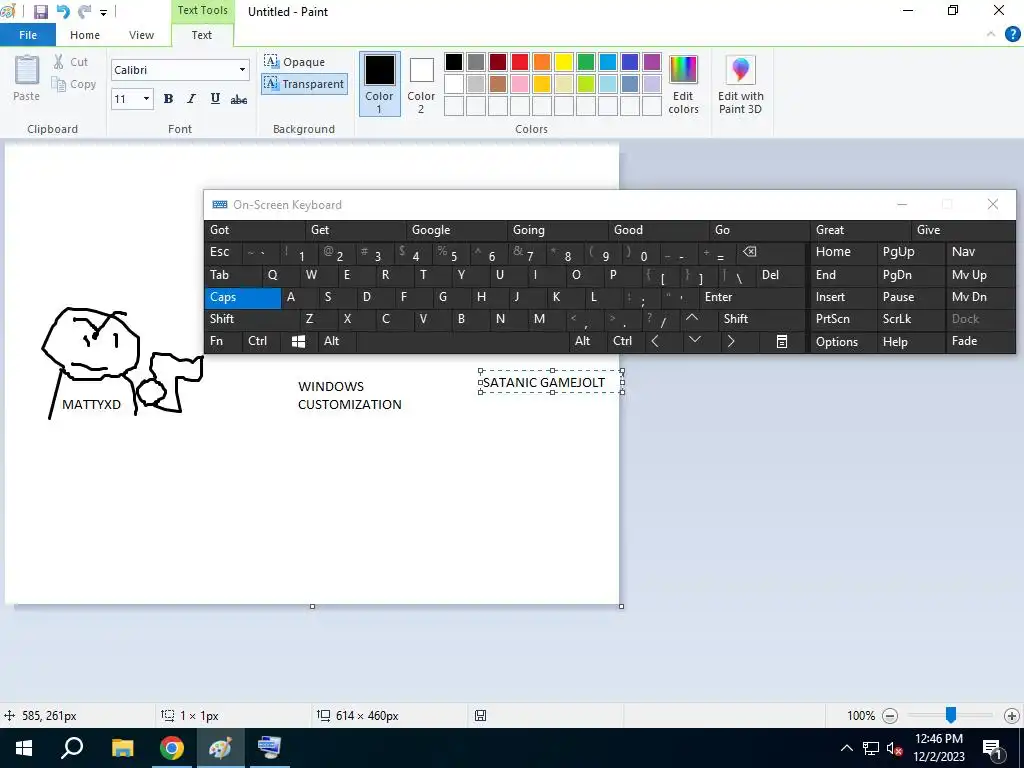Screen dimensions: 1024x768
Task: Select Transparent background option
Action: (x=304, y=84)
